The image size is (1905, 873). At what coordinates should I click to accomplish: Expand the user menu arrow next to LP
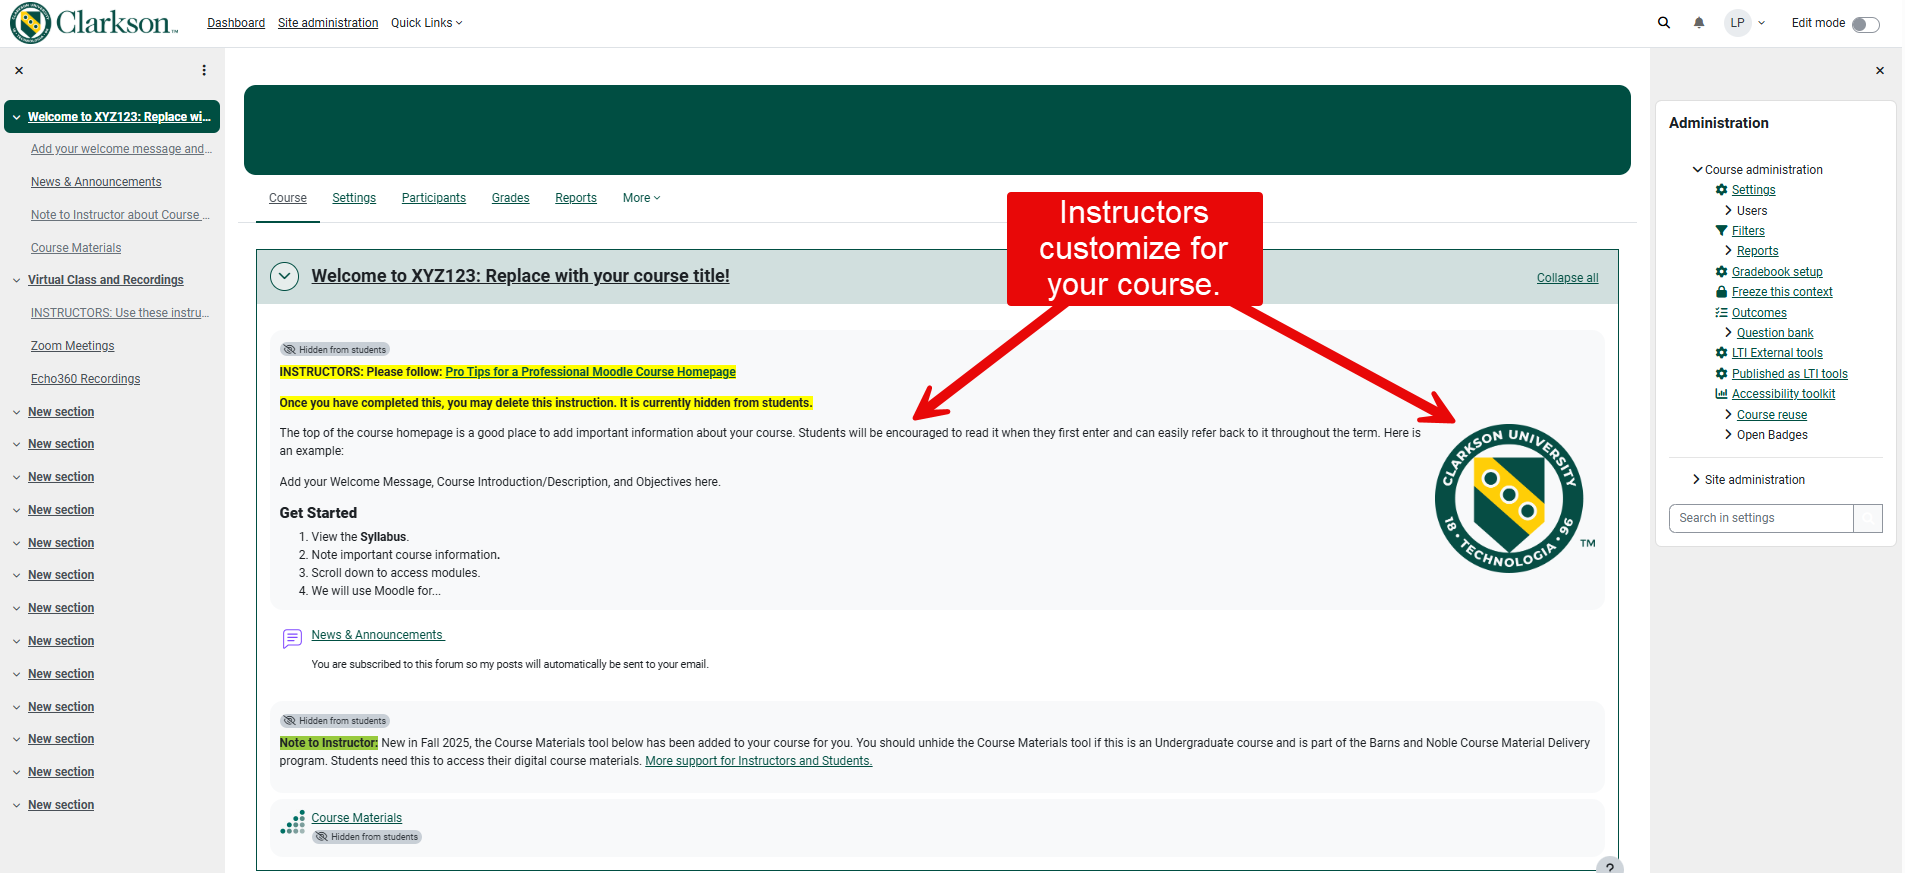pos(1762,23)
